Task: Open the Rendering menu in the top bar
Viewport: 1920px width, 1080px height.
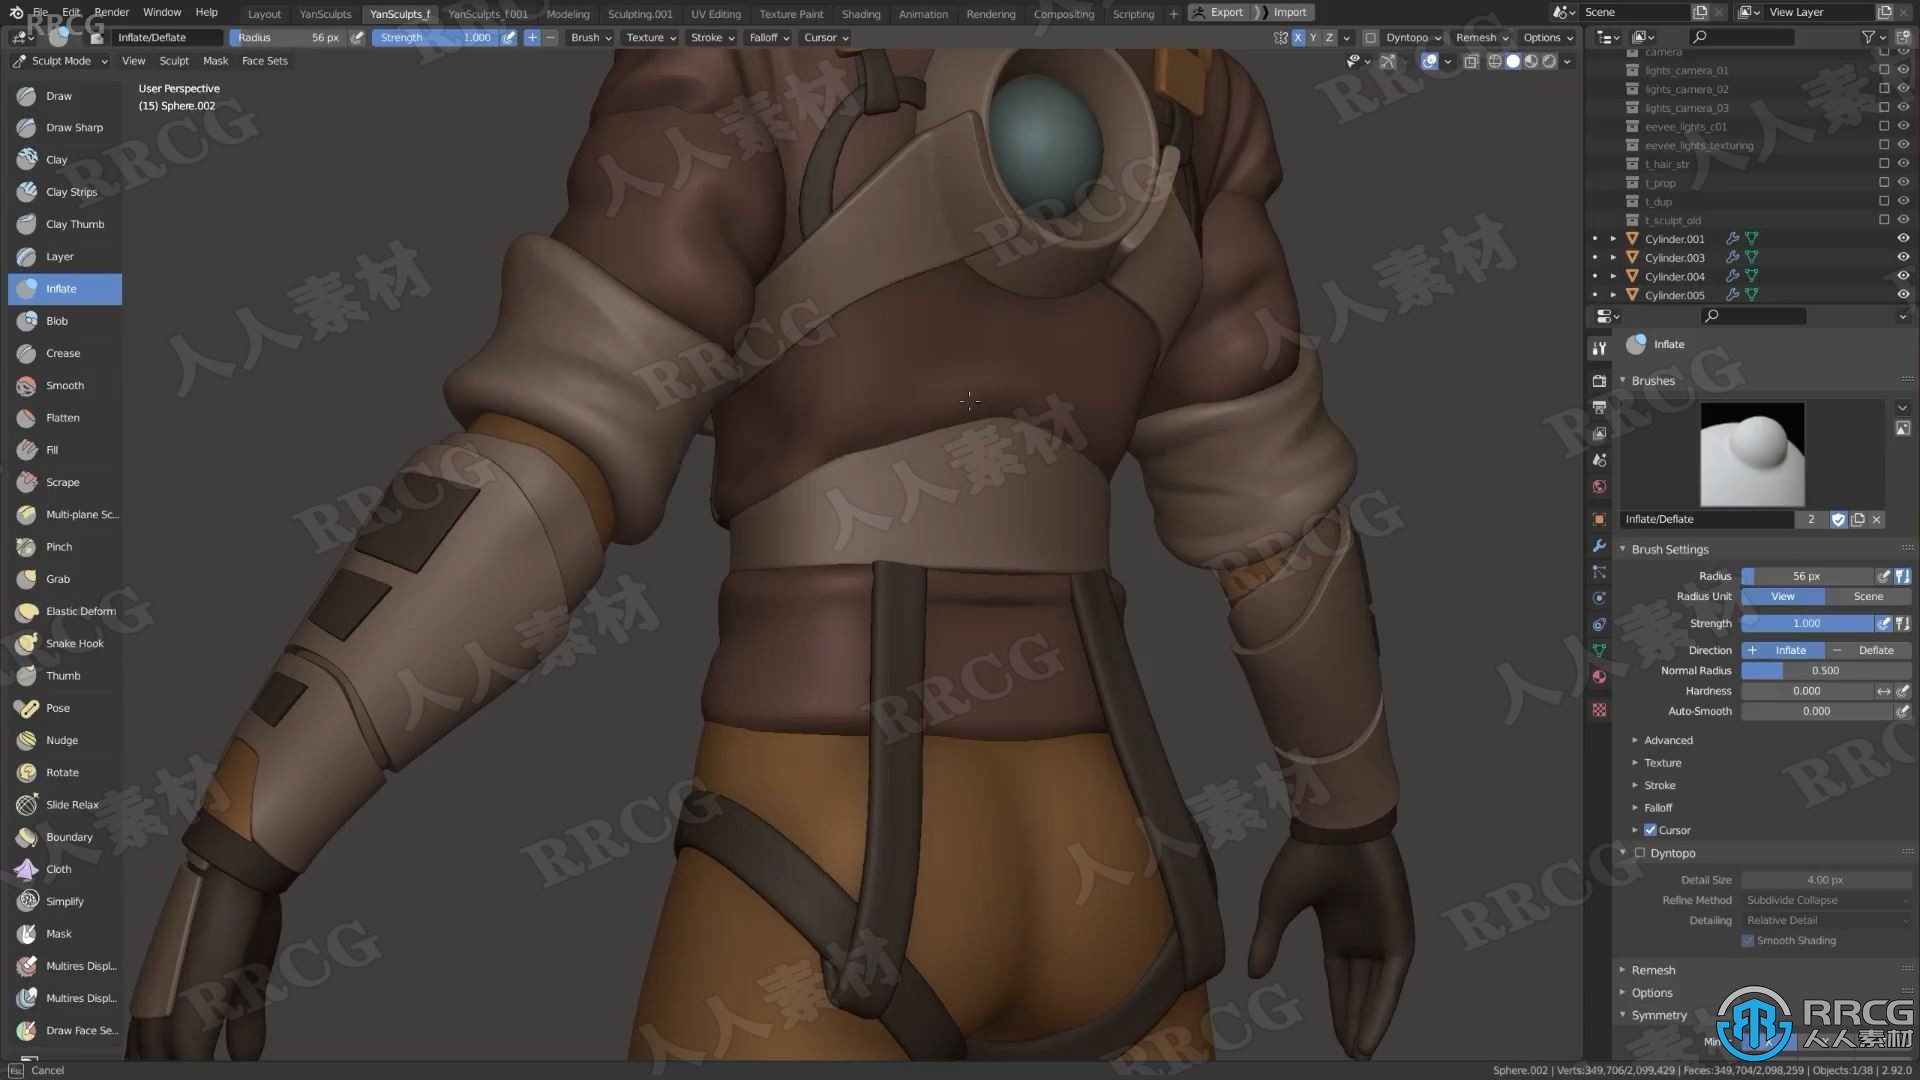Action: pos(990,12)
